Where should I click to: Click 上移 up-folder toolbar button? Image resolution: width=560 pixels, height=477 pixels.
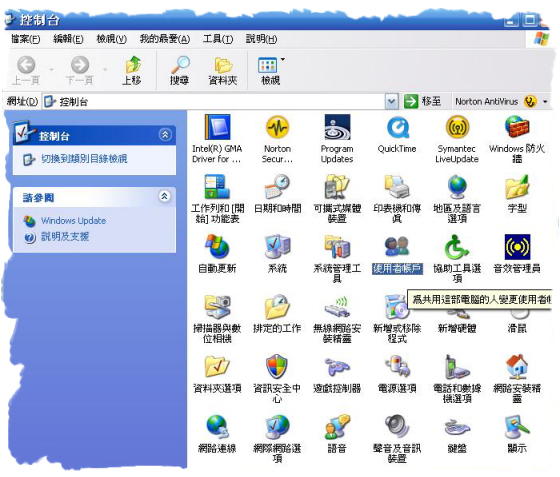pos(132,70)
